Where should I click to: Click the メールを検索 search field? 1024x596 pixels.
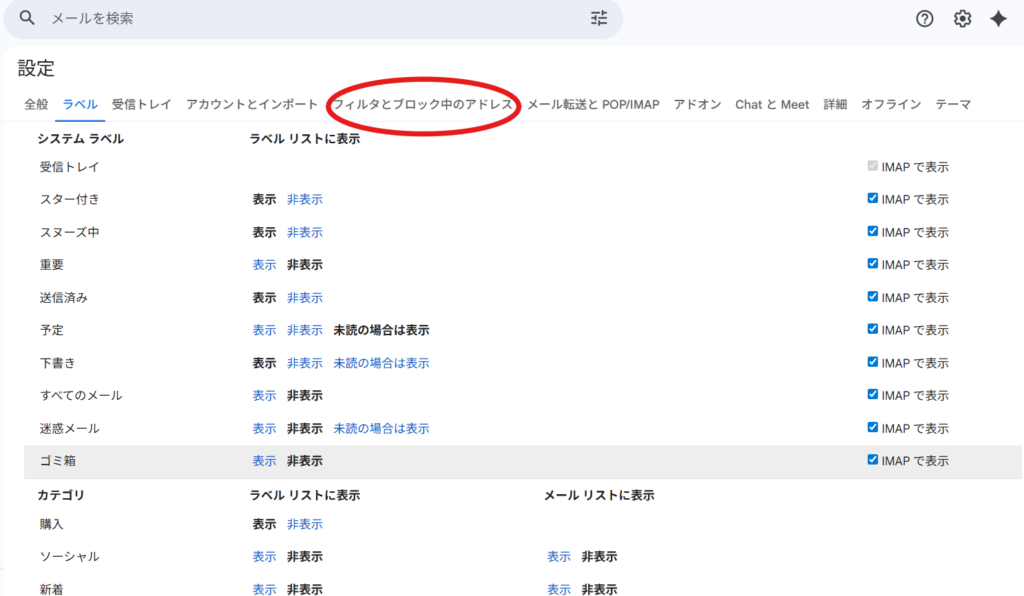coord(200,18)
